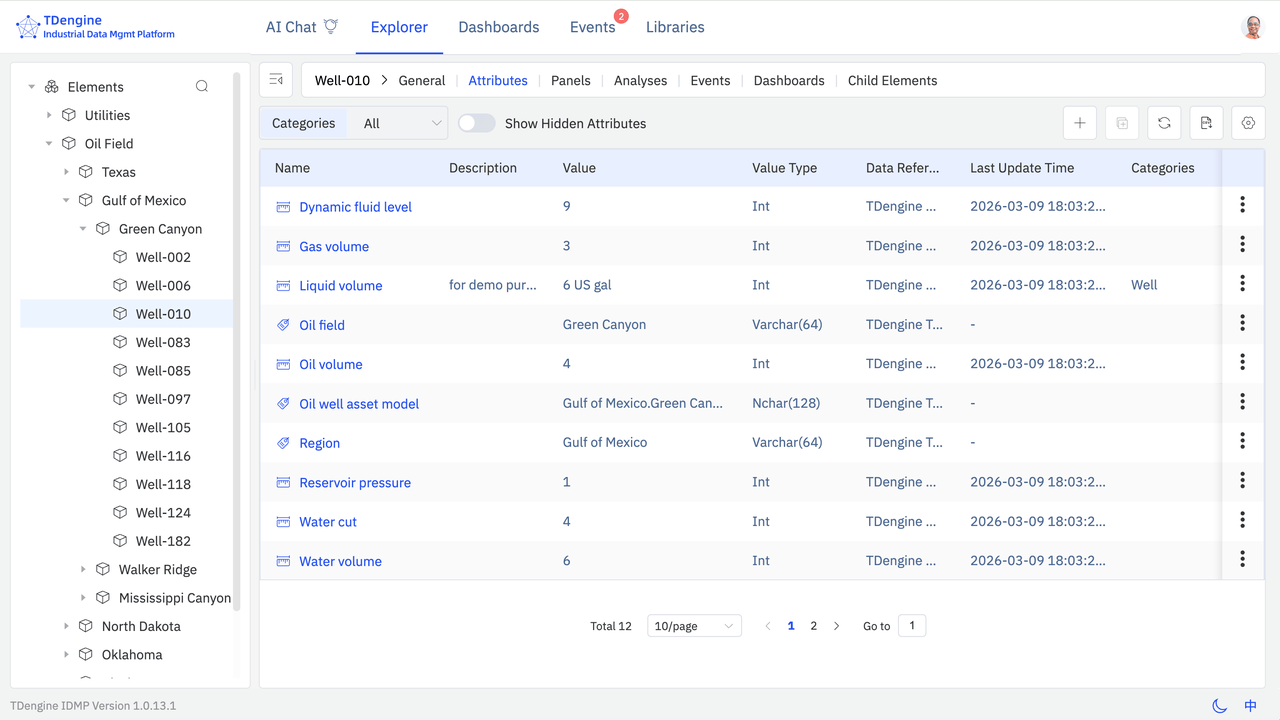Open the 10/page page size dropdown
This screenshot has height=720, width=1280.
(x=694, y=626)
